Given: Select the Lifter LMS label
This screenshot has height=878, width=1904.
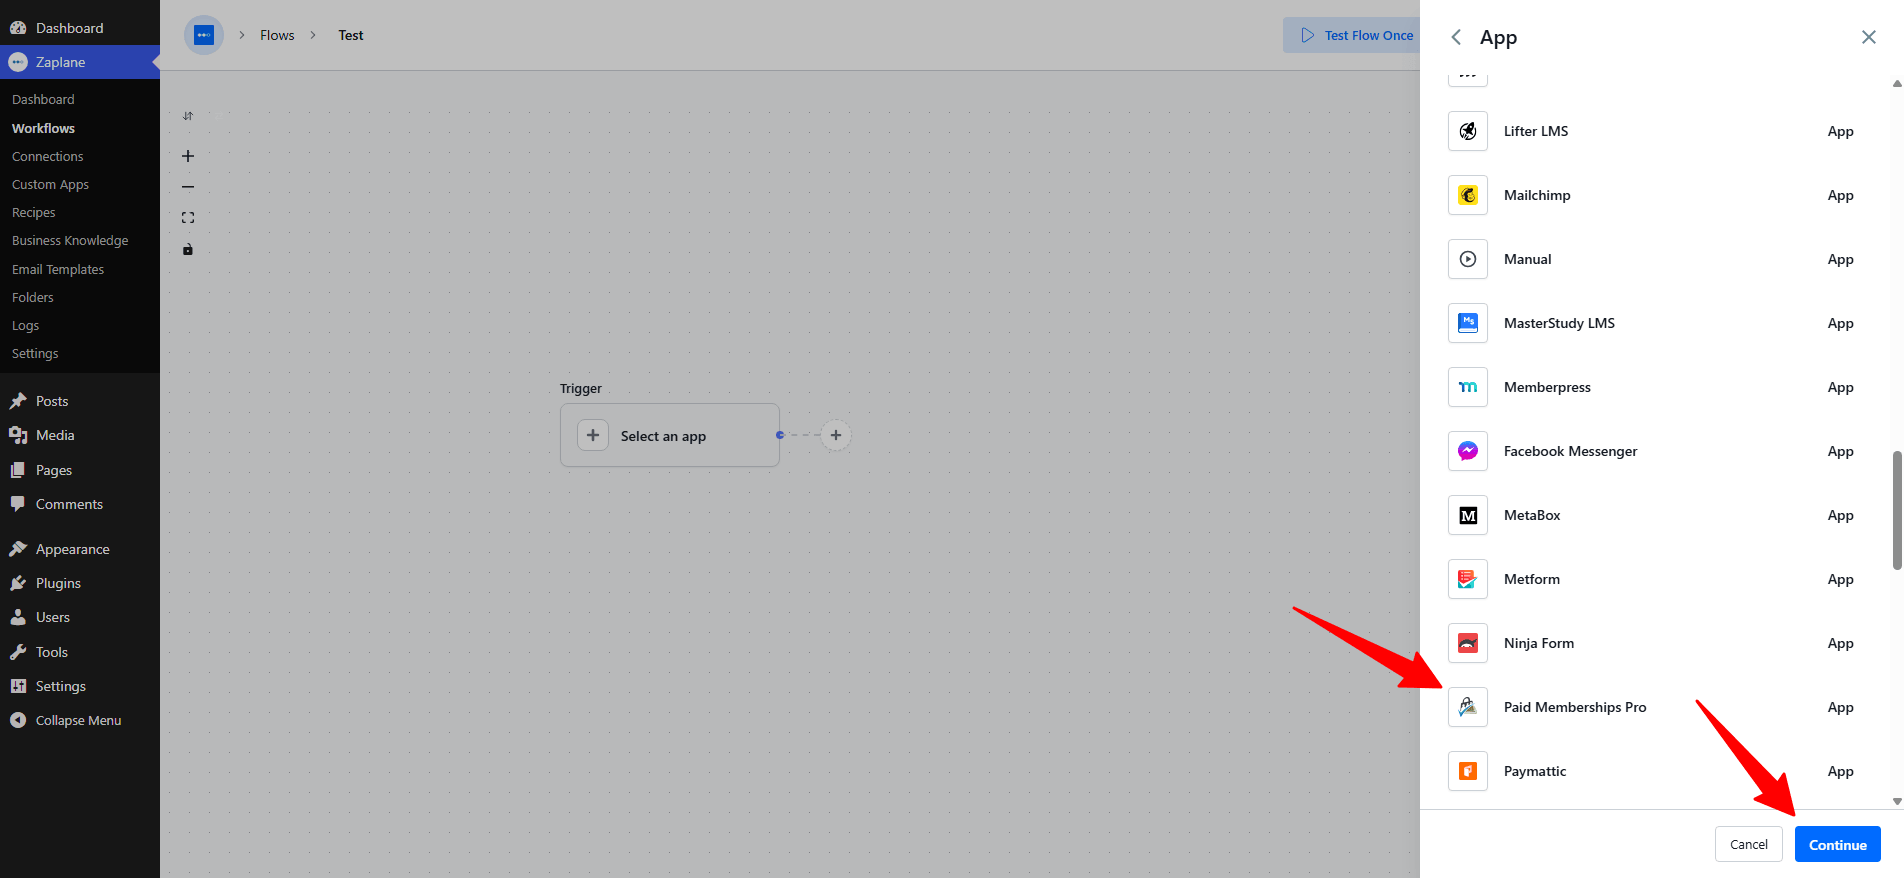Looking at the screenshot, I should click(1536, 131).
